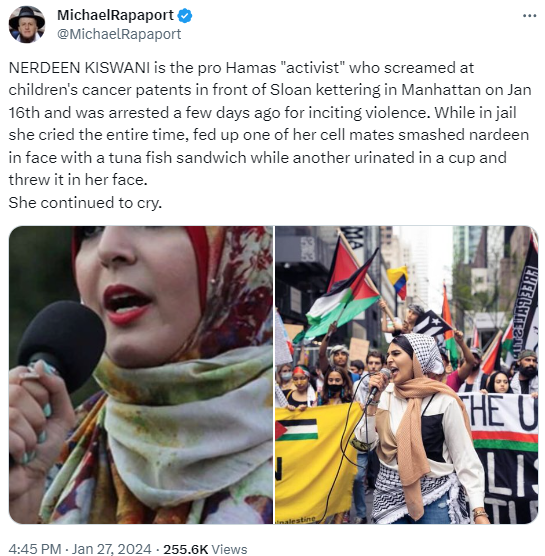Open MichaelRapaport's profile avatar picture
Screen dimensions: 545x556
[27, 24]
